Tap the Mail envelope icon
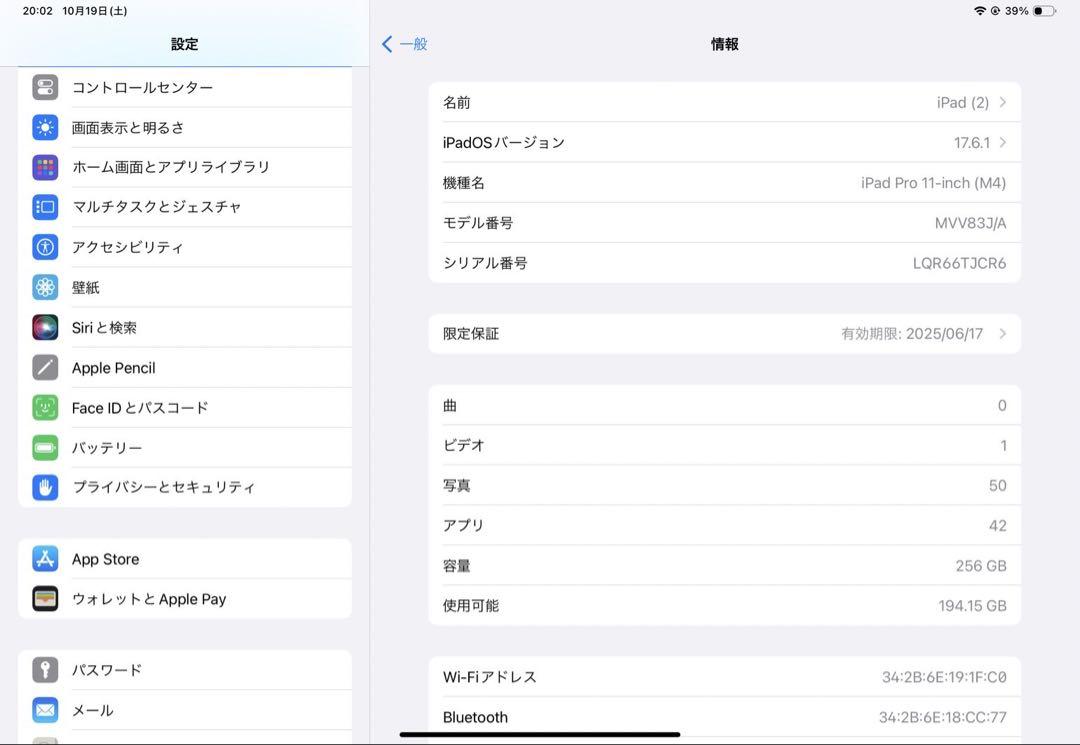This screenshot has width=1080, height=745. tap(45, 710)
